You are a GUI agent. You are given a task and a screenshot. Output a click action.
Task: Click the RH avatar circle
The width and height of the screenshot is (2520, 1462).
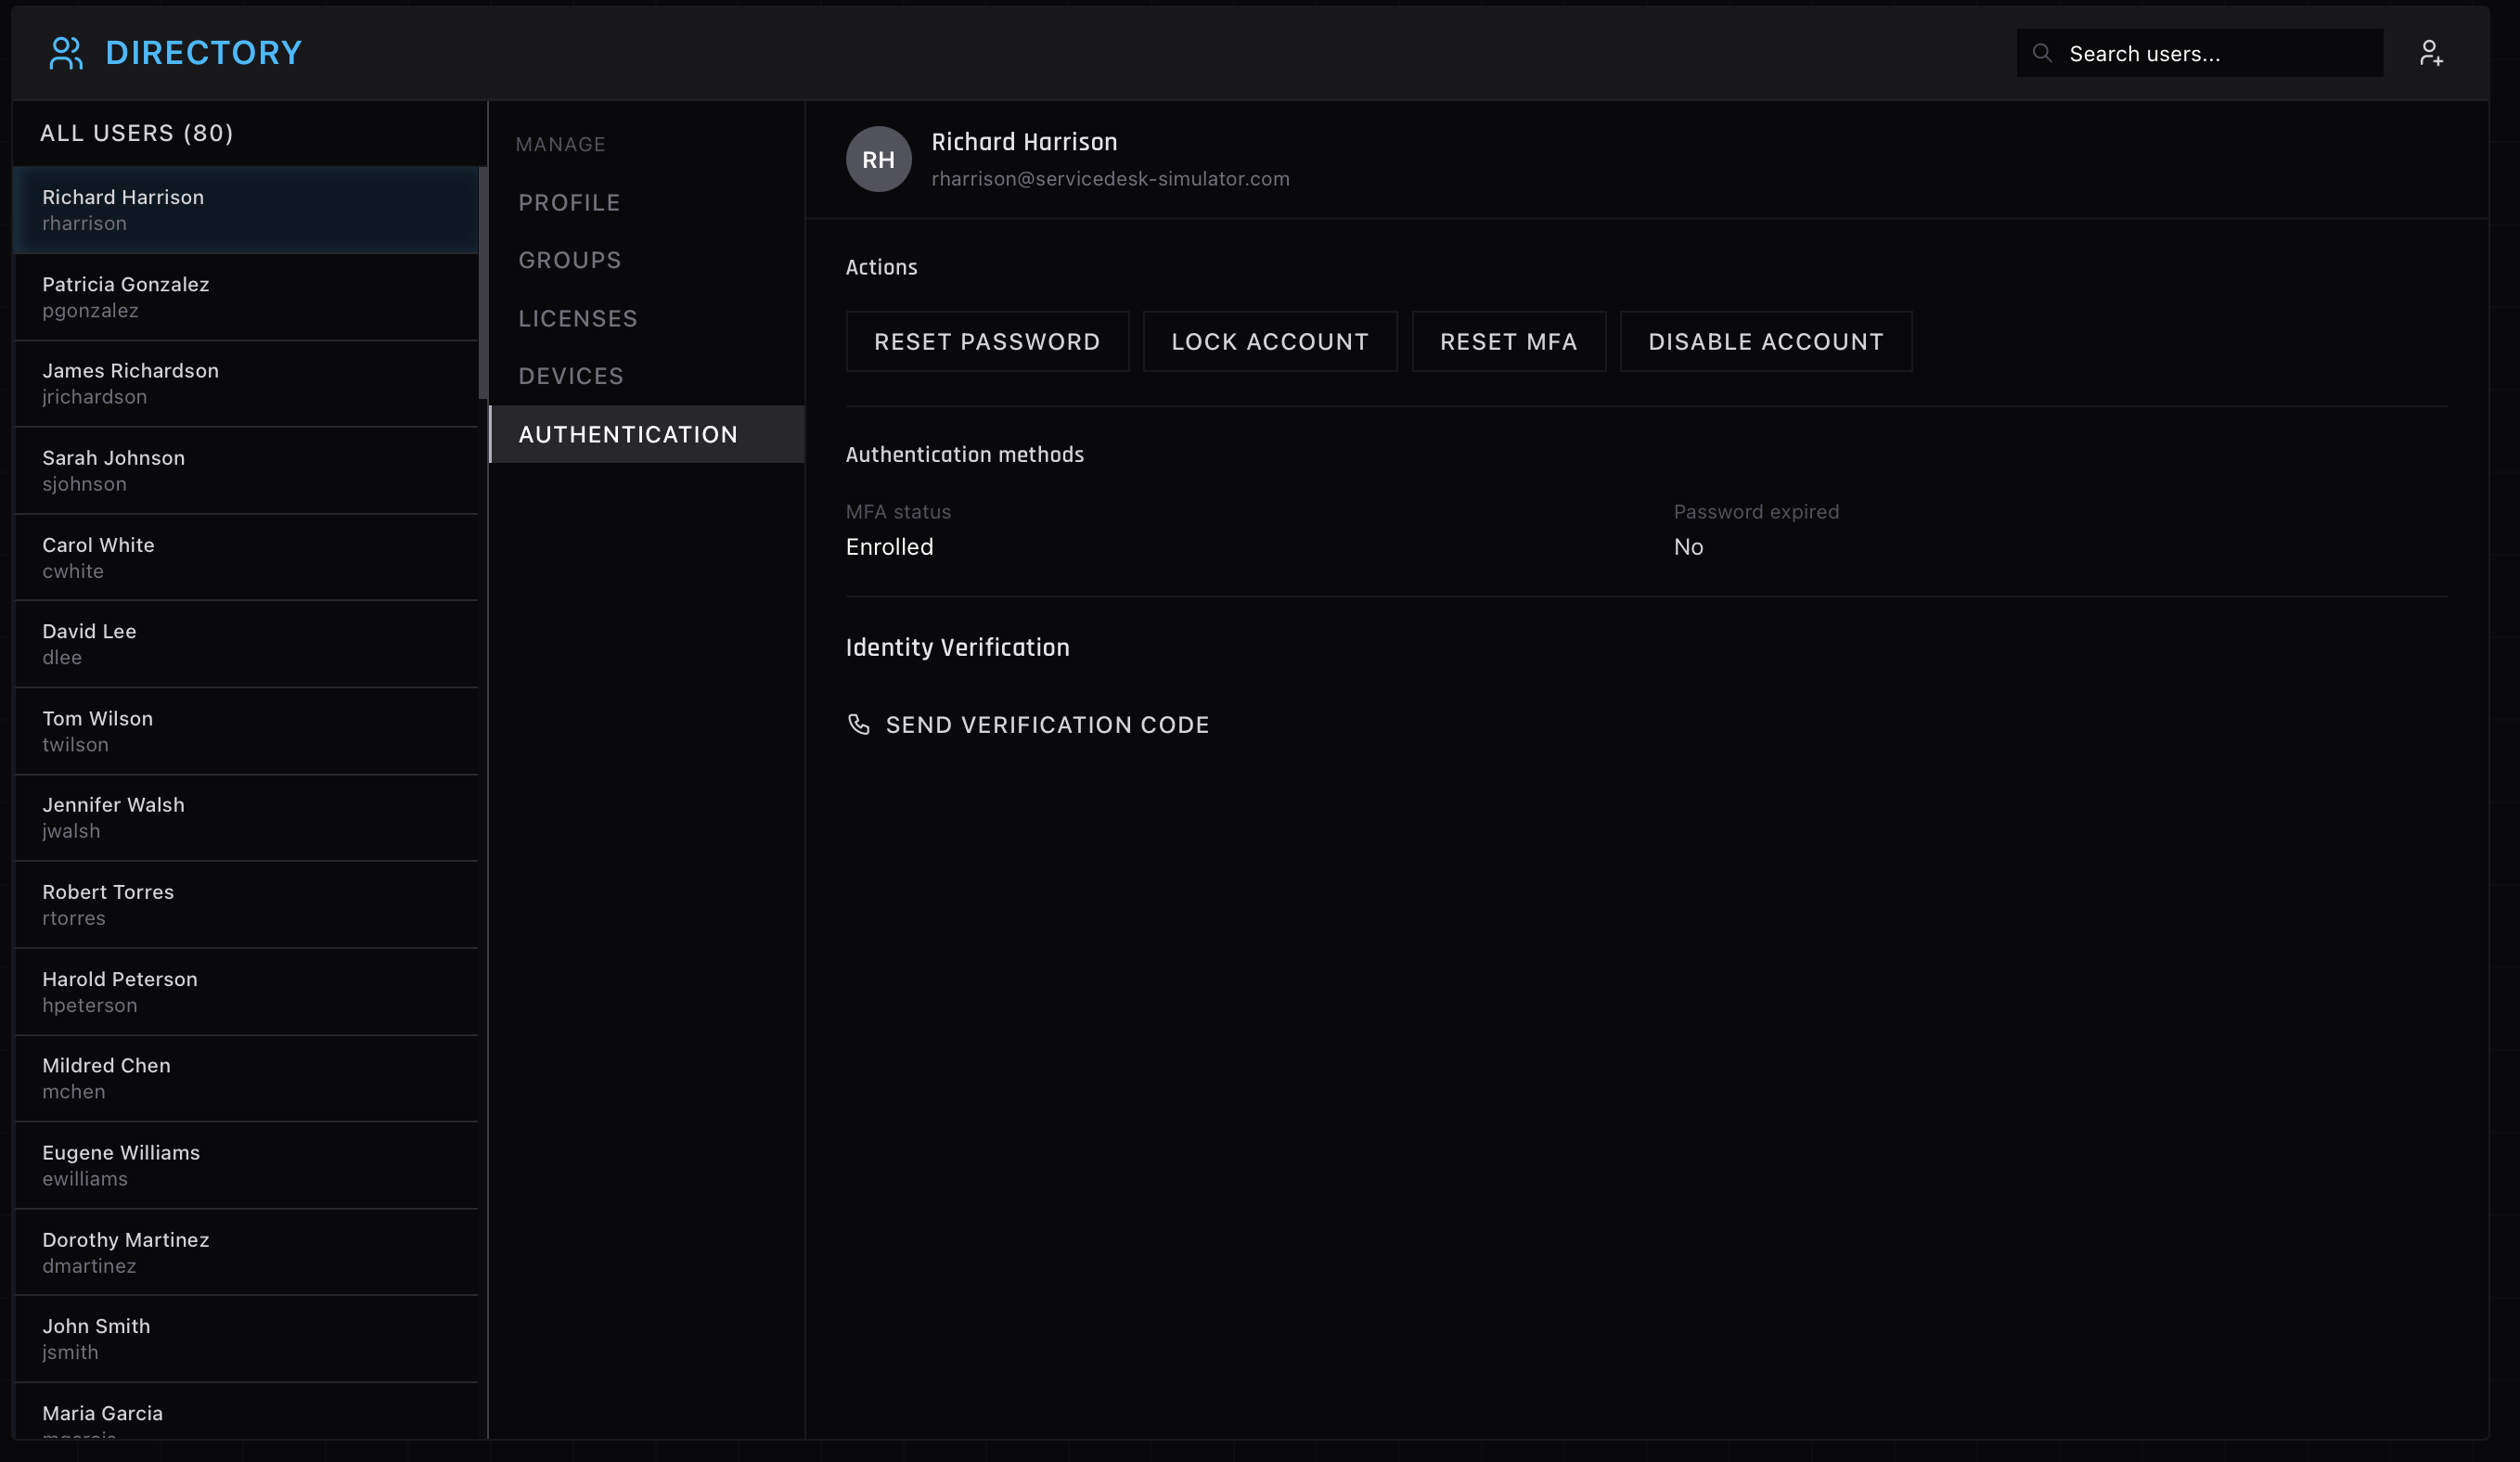[878, 159]
